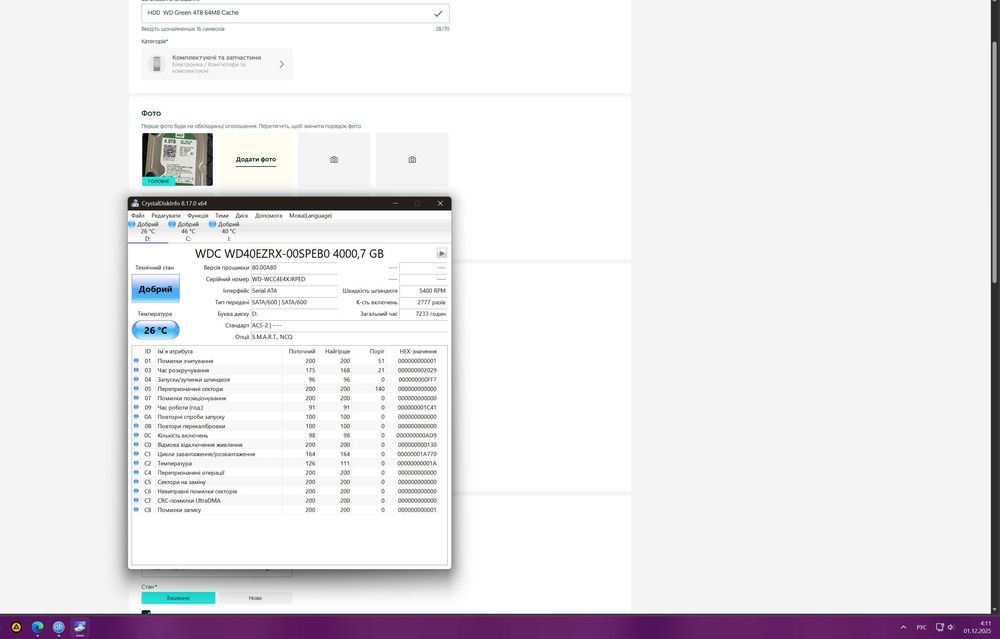Click status dot for 0C Кількість включень

point(136,436)
